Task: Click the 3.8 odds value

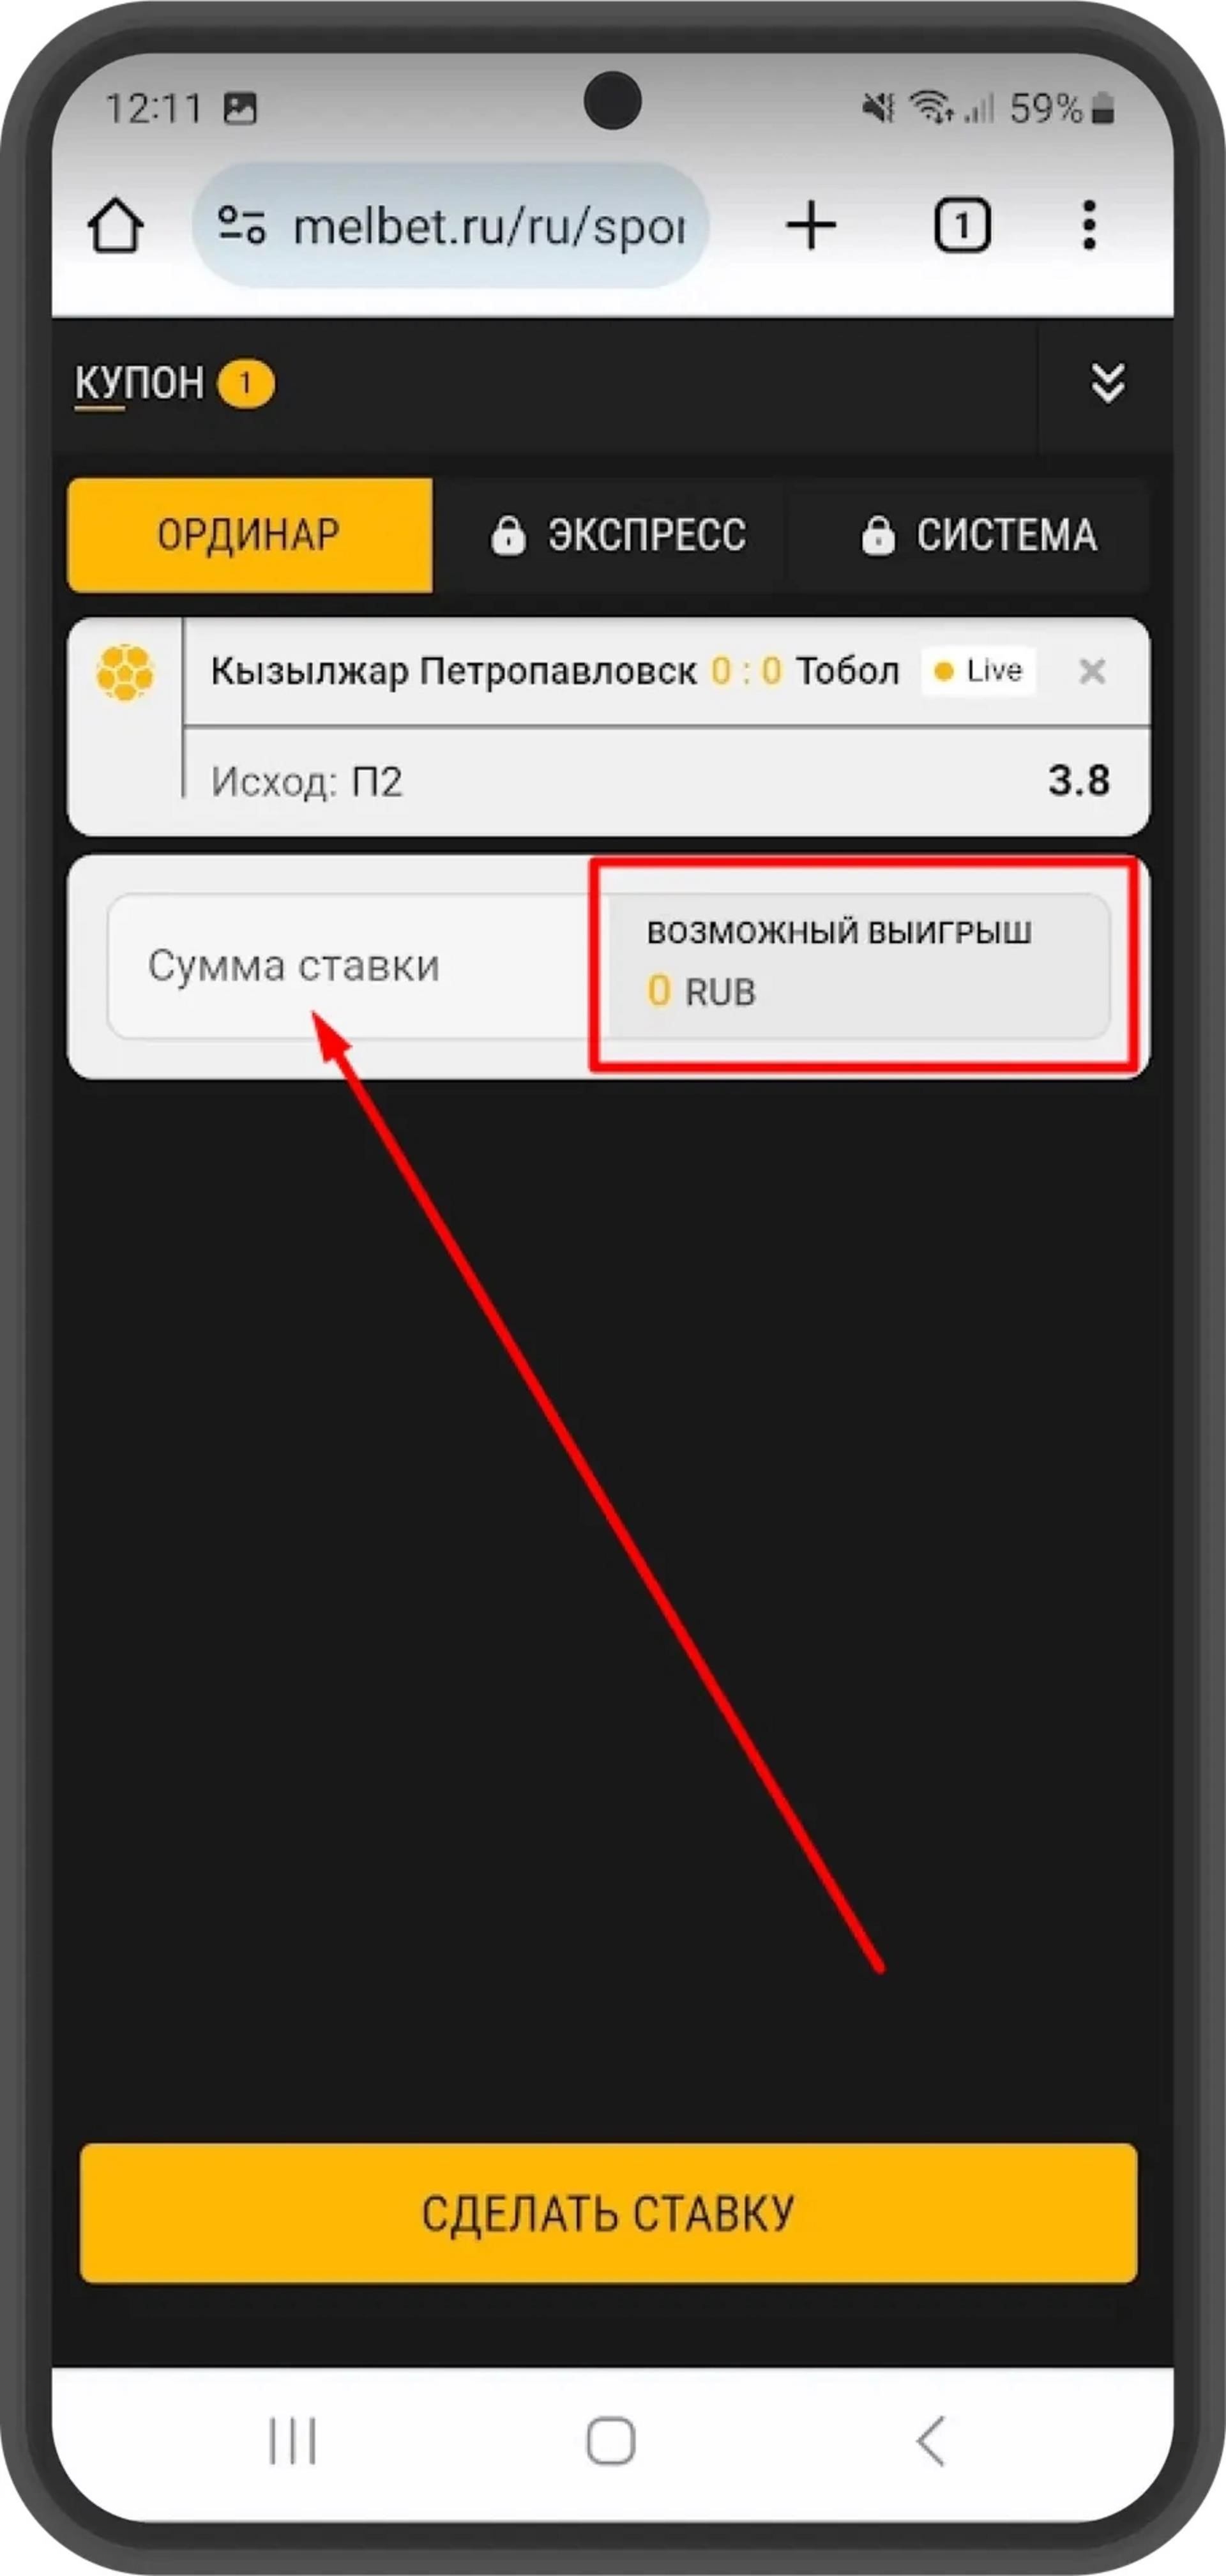Action: [x=1079, y=780]
